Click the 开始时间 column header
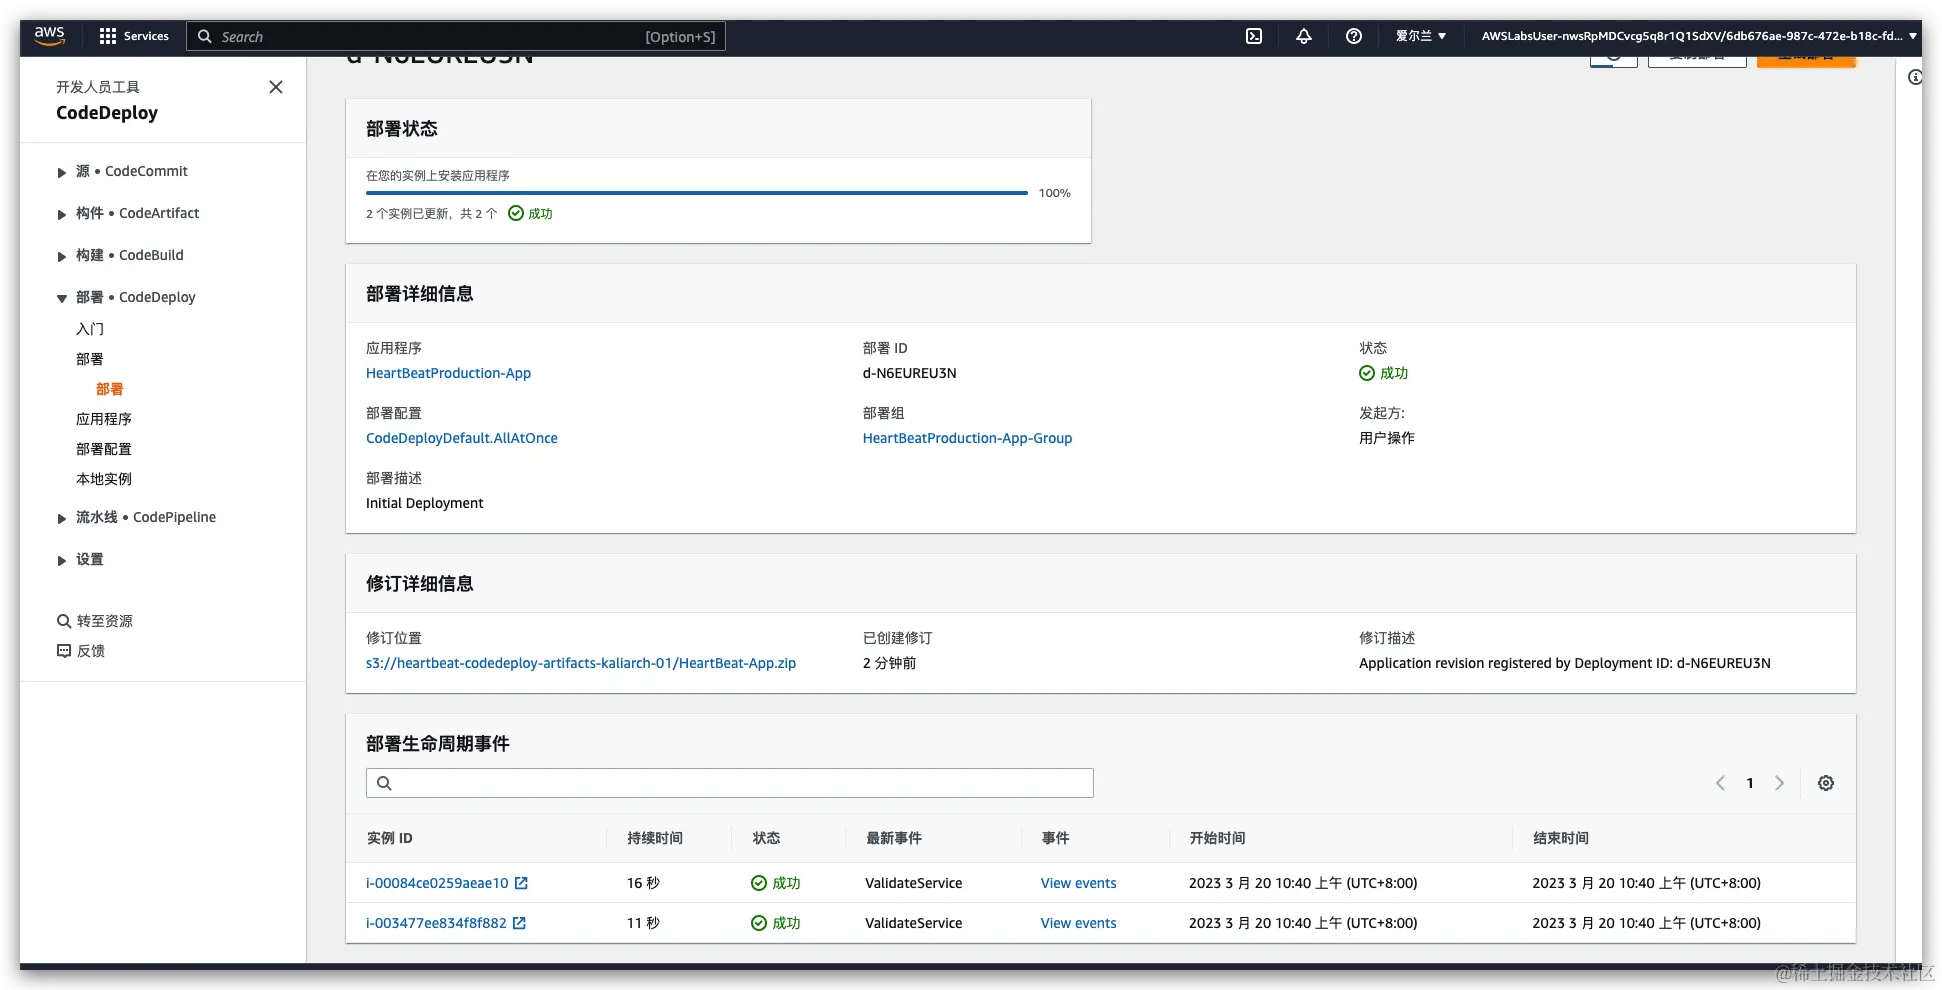This screenshot has height=990, width=1942. (x=1217, y=838)
